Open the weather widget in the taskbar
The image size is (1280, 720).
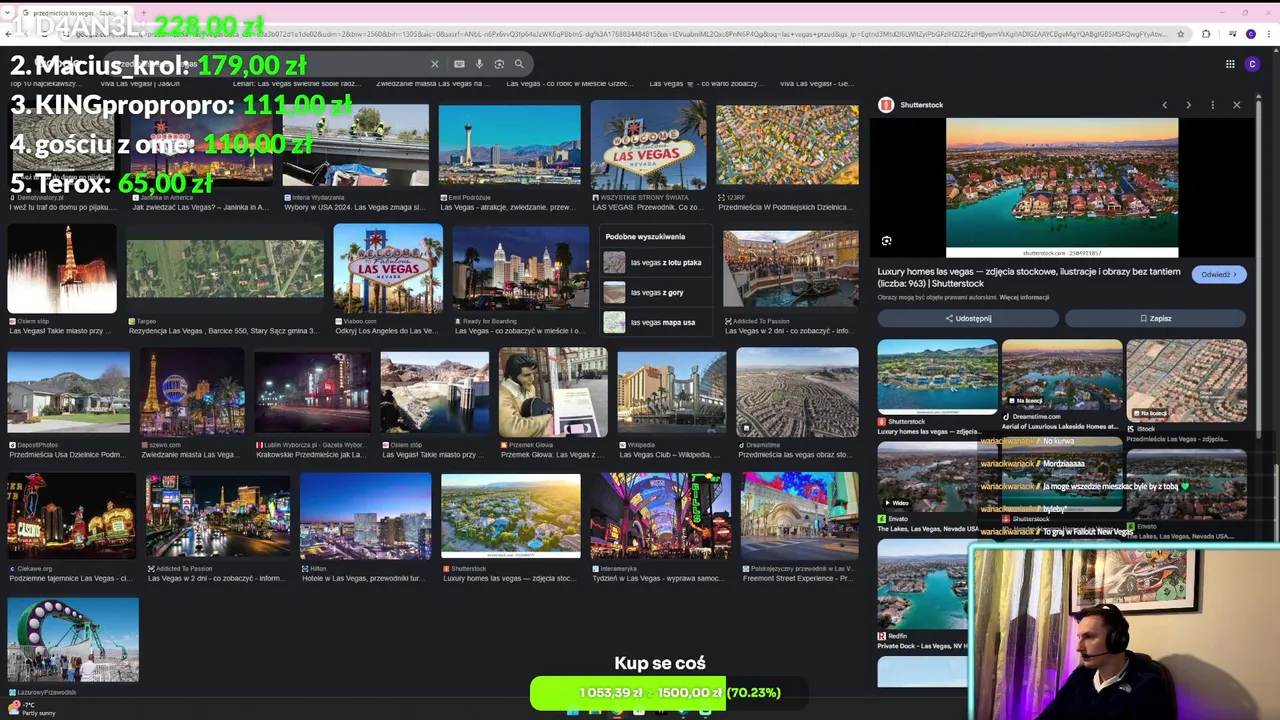click(x=32, y=709)
